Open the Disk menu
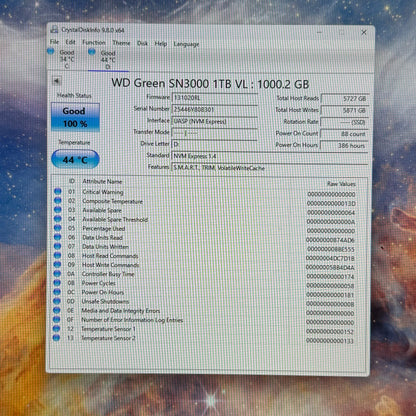This screenshot has width=416, height=416. pyautogui.click(x=142, y=43)
